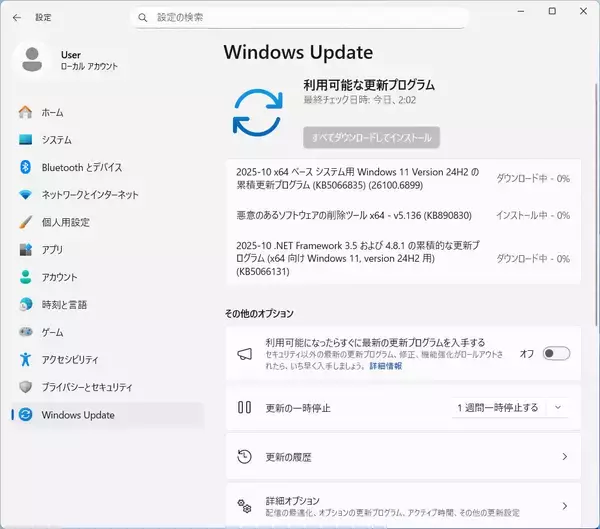Open ネットワークとインターネット settings
Image resolution: width=600 pixels, height=529 pixels.
(x=108, y=195)
